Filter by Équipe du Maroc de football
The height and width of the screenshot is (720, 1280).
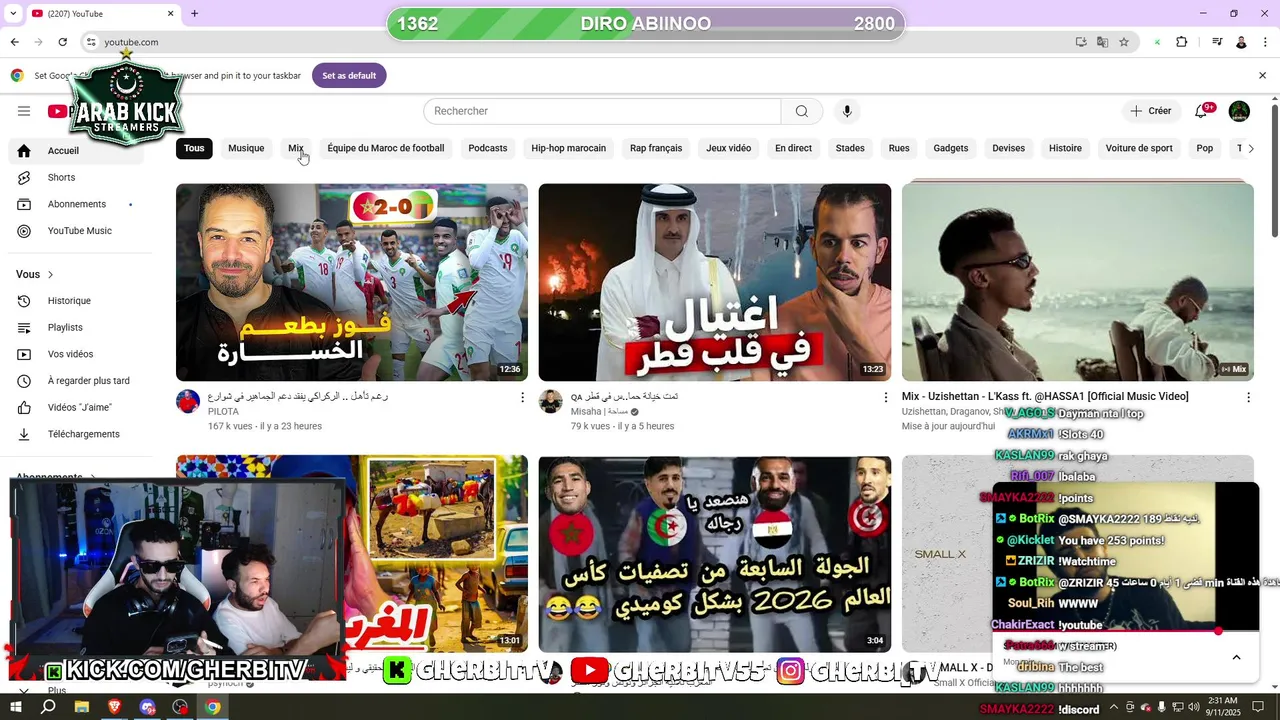click(x=386, y=148)
